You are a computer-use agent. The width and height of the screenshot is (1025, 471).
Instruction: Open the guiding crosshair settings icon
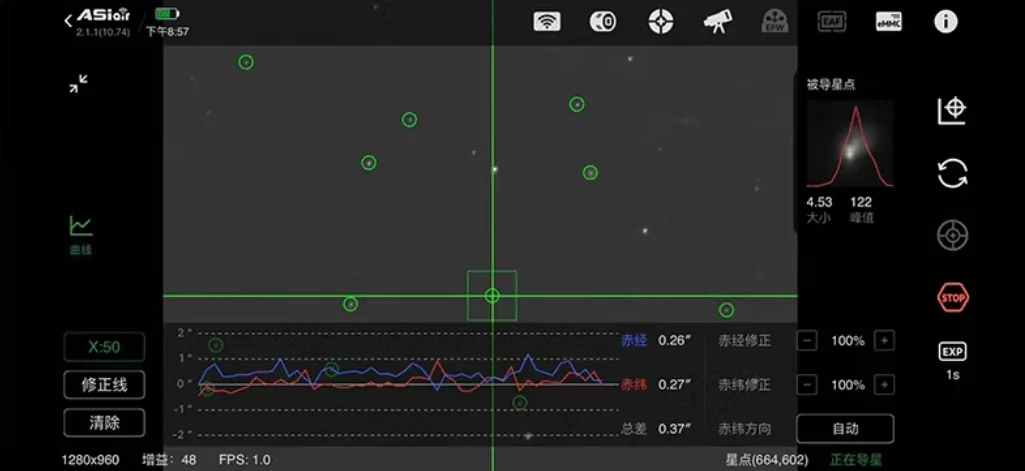click(661, 22)
